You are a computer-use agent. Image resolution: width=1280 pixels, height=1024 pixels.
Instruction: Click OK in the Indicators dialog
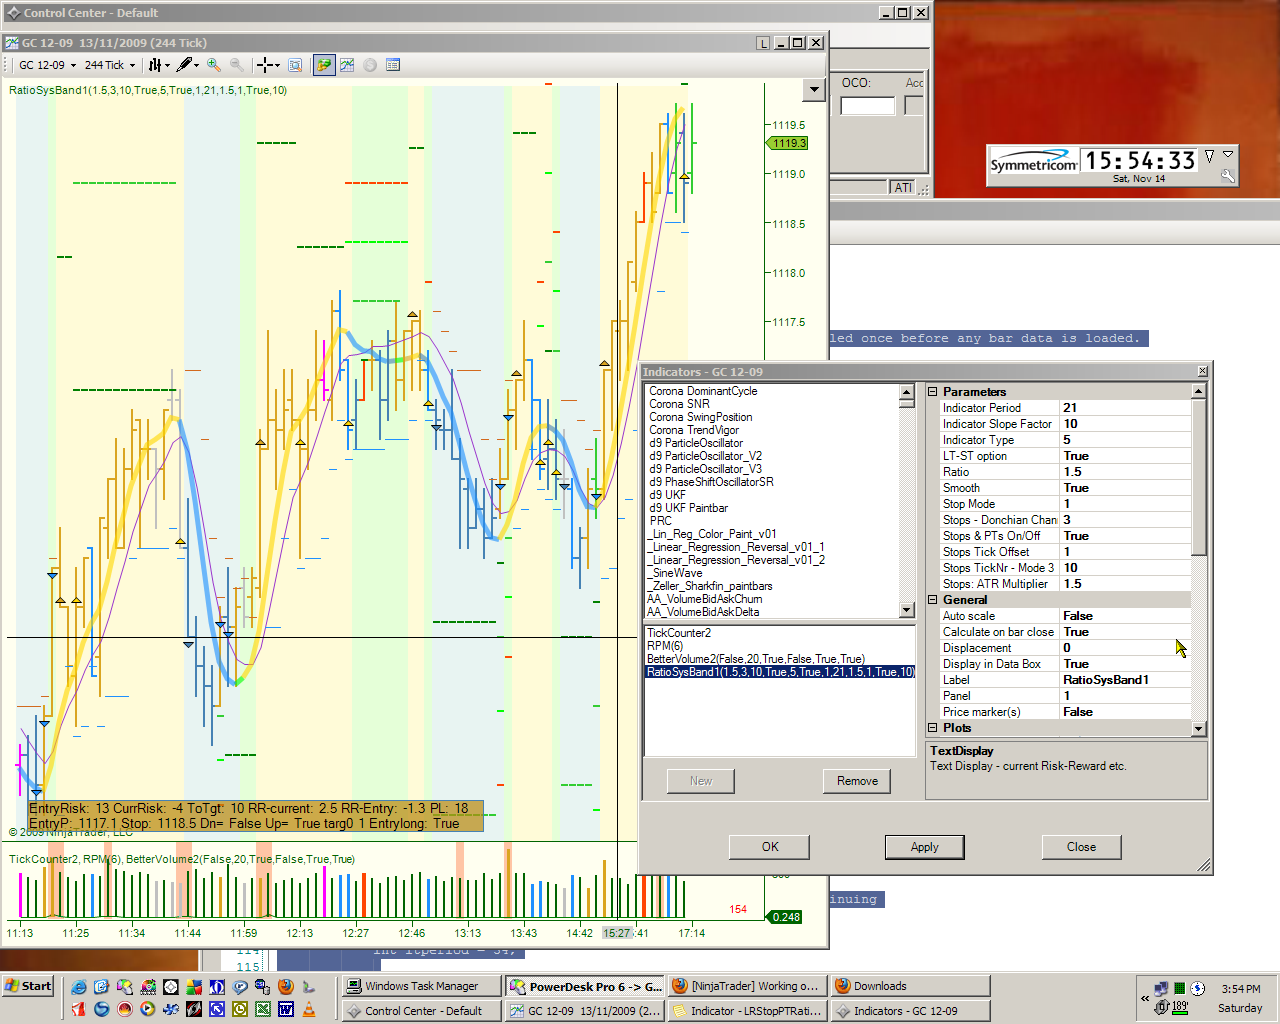tap(770, 847)
